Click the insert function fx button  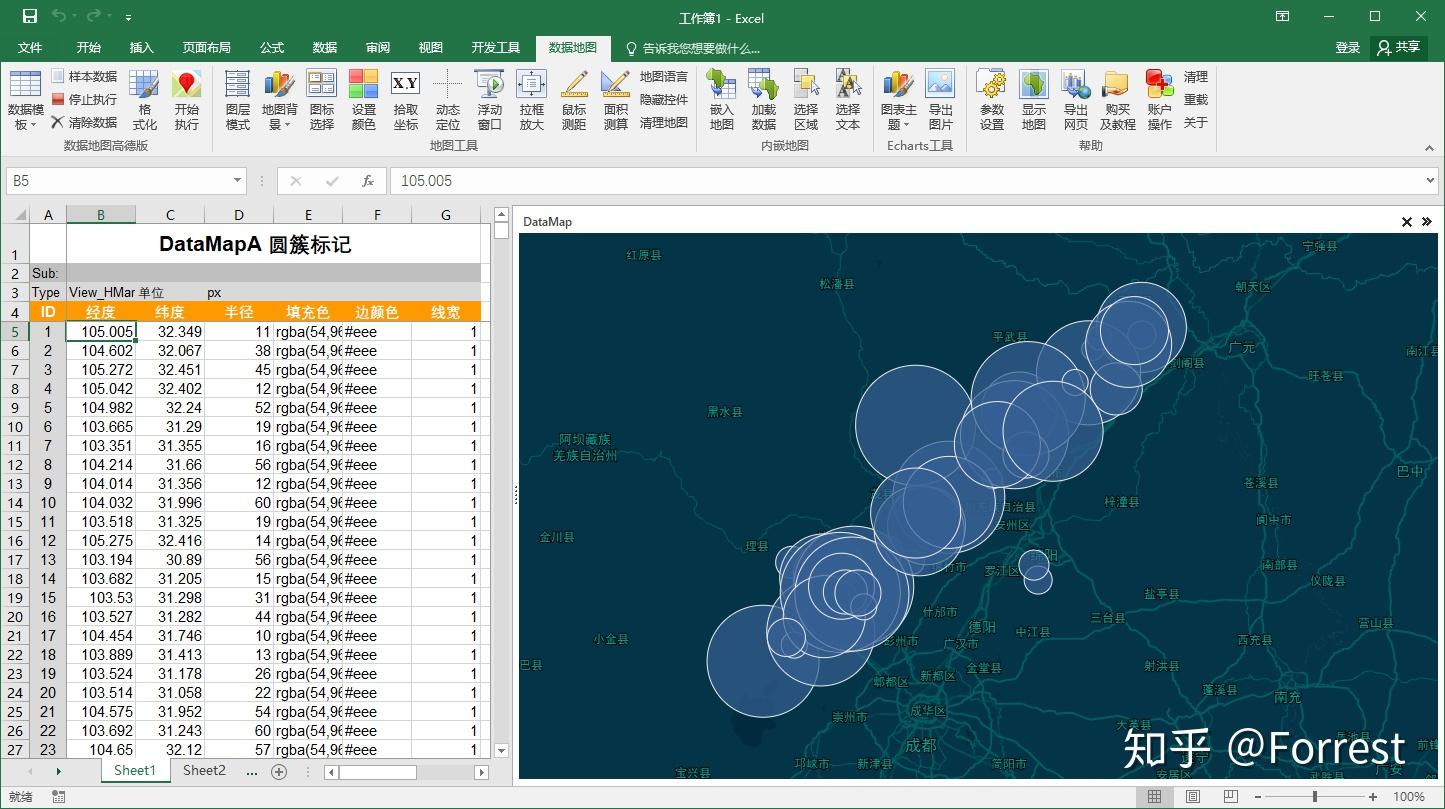(x=368, y=181)
